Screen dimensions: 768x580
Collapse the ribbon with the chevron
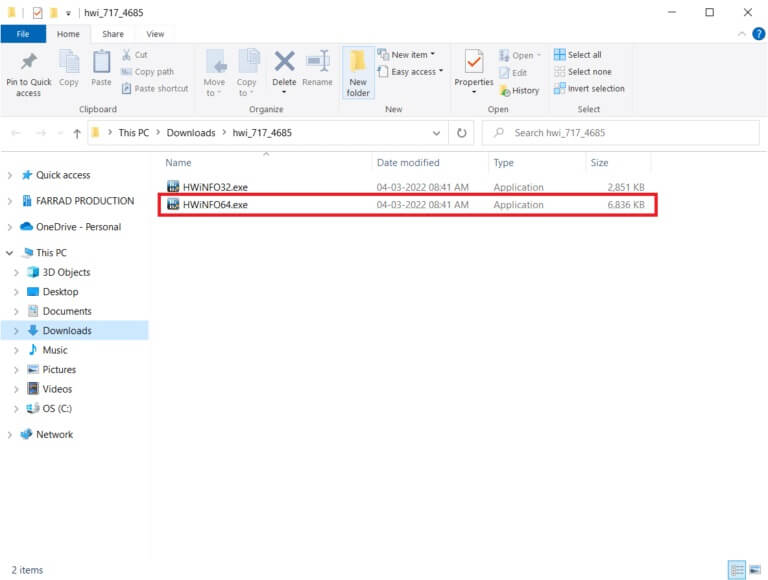(x=742, y=34)
